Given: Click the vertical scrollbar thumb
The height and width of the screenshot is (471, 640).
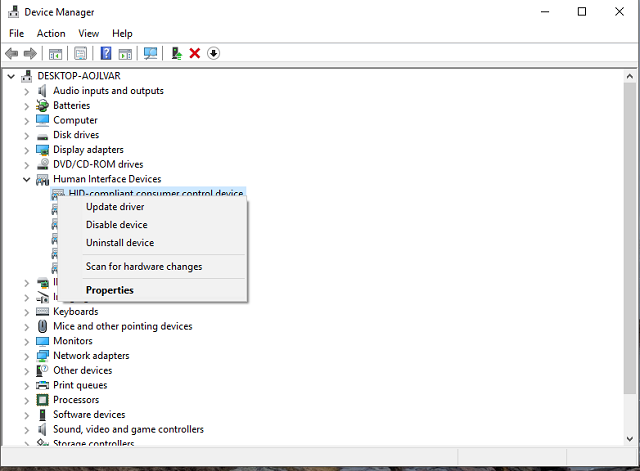Looking at the screenshot, I should [x=630, y=238].
